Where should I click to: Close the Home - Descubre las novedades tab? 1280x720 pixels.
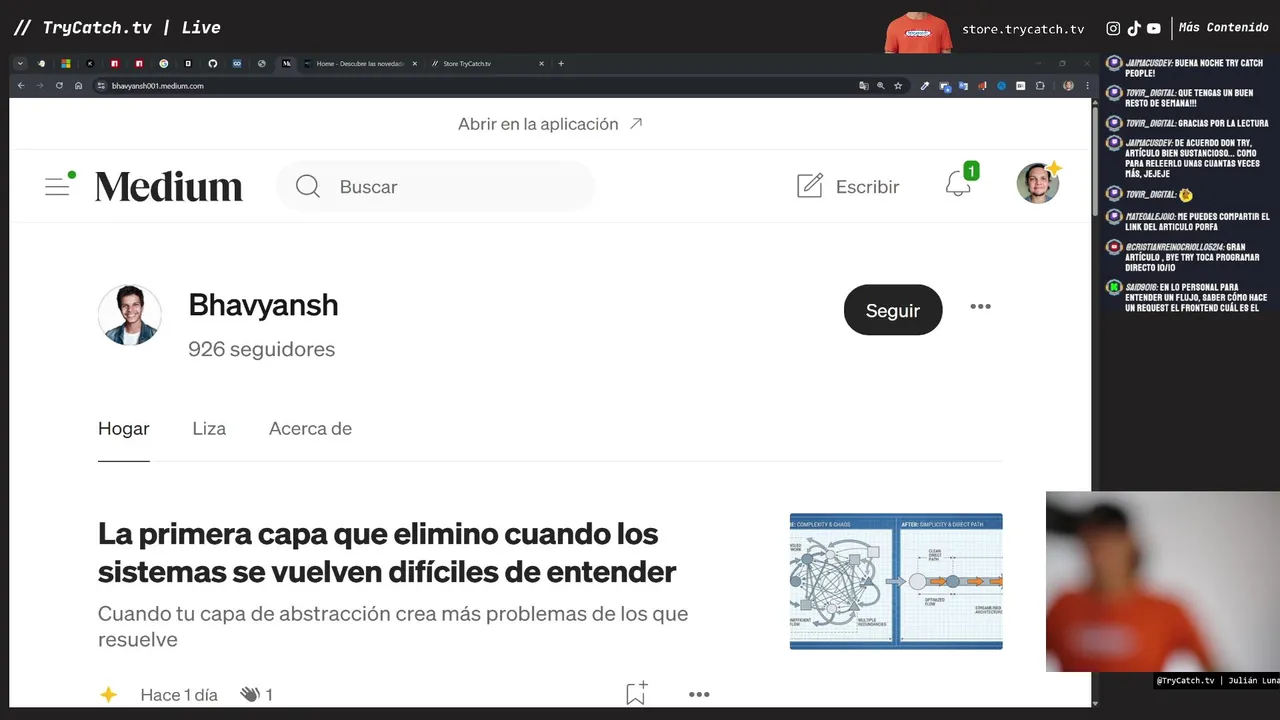coord(414,63)
